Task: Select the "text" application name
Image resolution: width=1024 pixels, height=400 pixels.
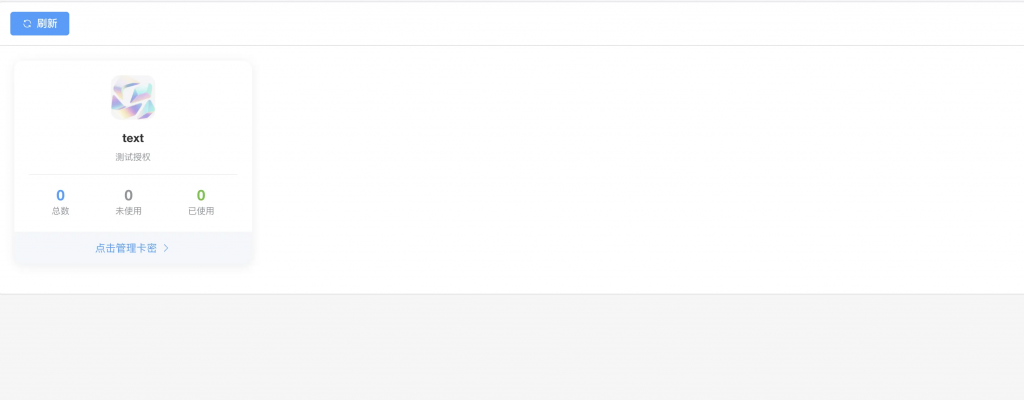Action: (133, 138)
